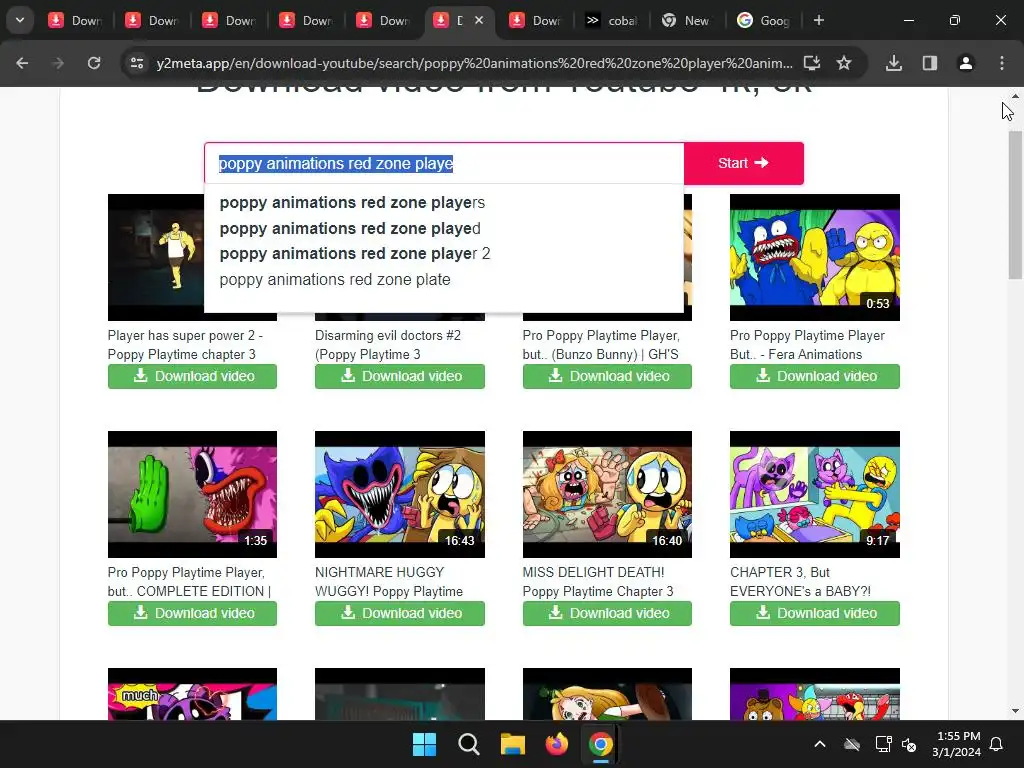Open the 1:35 green hand thumbnail
This screenshot has width=1024, height=768.
[x=192, y=494]
